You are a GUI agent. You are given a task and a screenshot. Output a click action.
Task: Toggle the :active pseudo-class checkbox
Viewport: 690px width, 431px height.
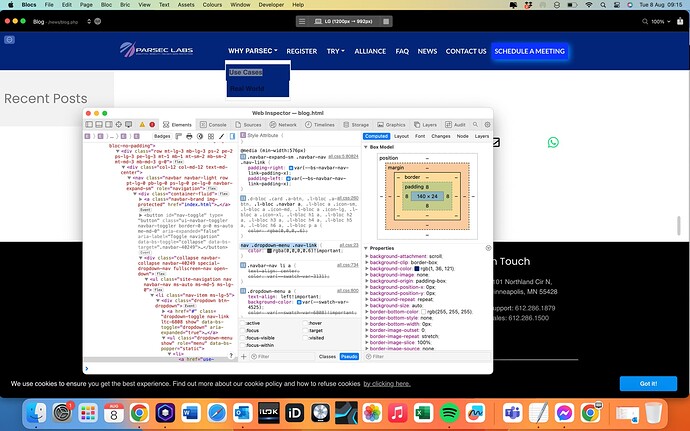[243, 323]
